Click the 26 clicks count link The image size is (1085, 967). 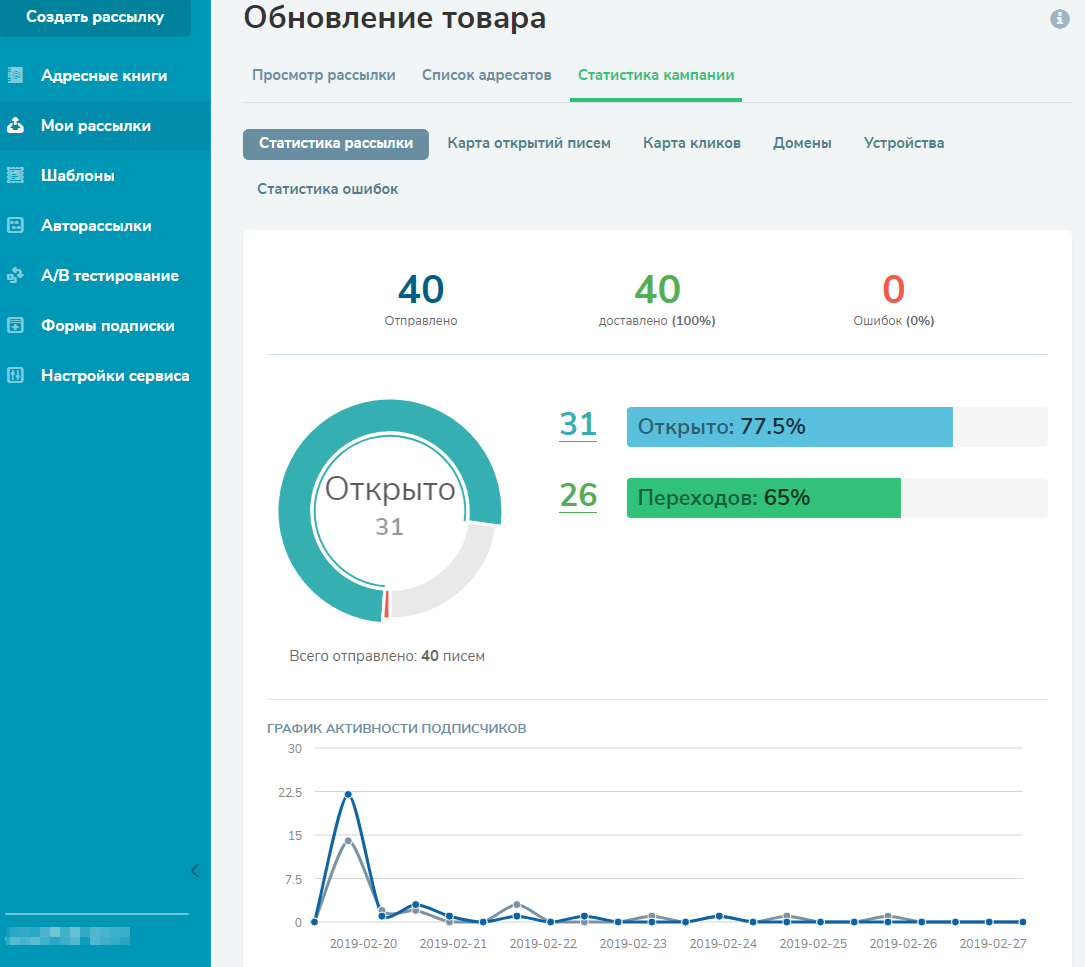tap(578, 496)
